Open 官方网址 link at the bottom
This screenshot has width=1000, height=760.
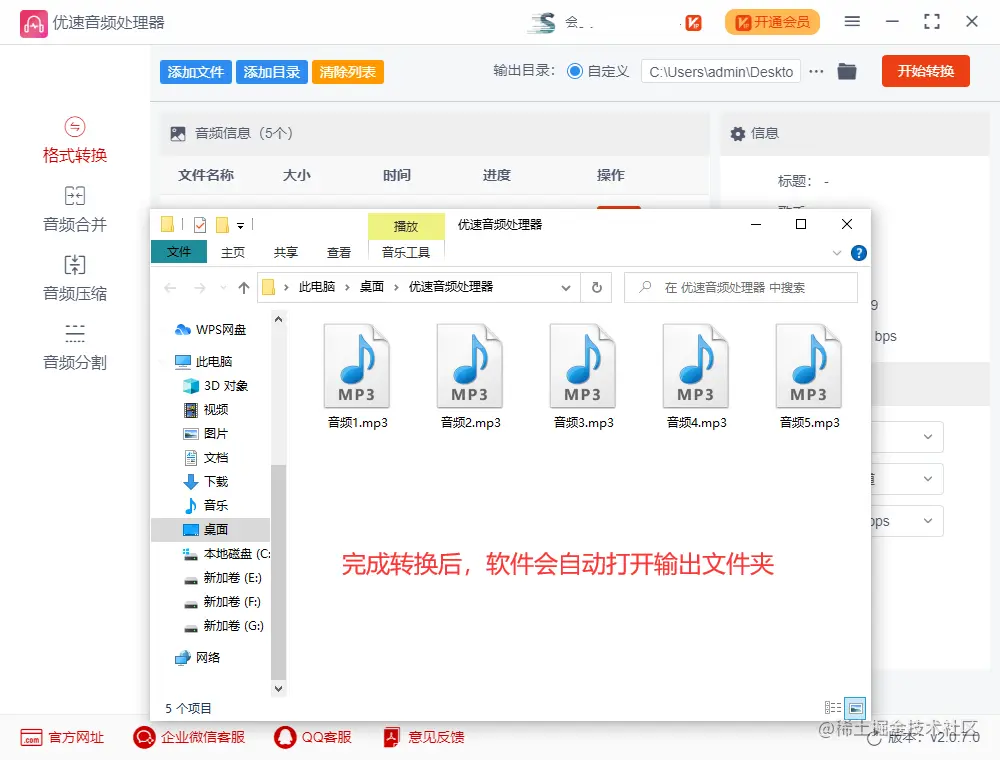[x=62, y=737]
